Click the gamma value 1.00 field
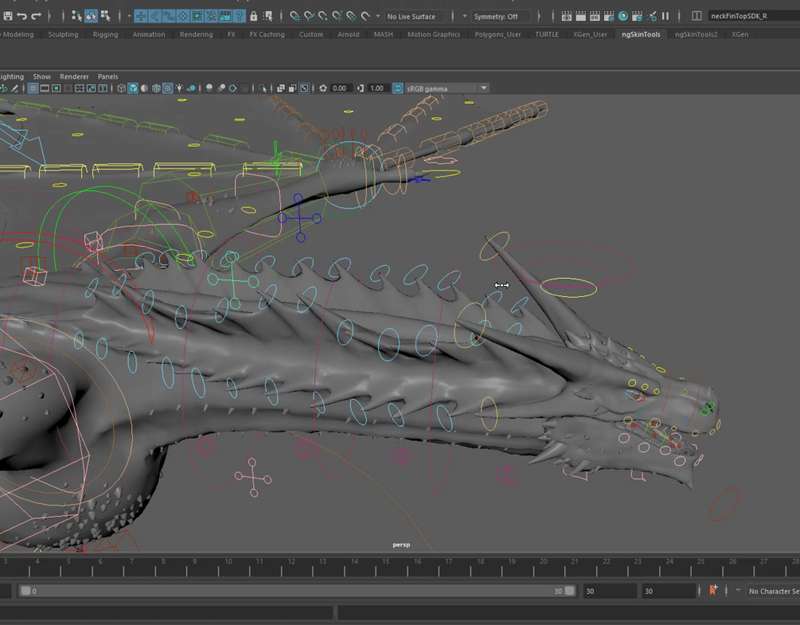Viewport: 800px width, 625px height. [377, 88]
